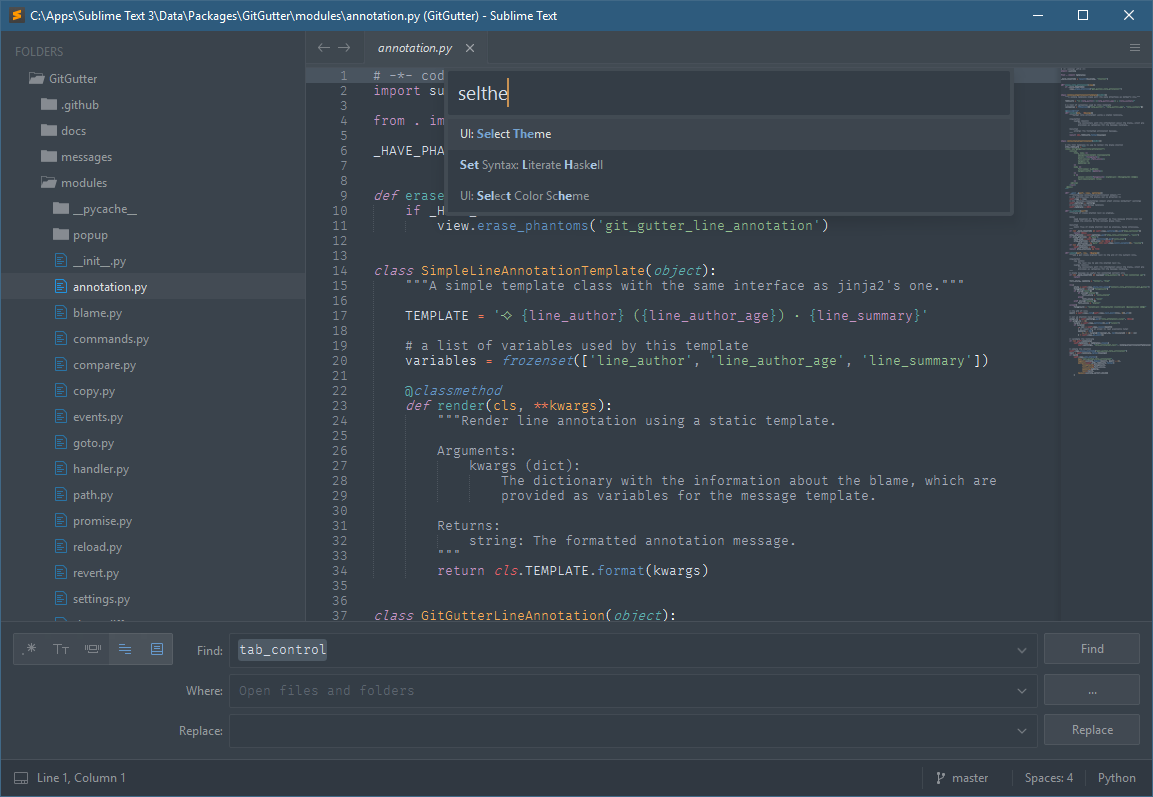Click 'Line 1, Column 1' status text
This screenshot has height=797, width=1153.
tap(81, 778)
